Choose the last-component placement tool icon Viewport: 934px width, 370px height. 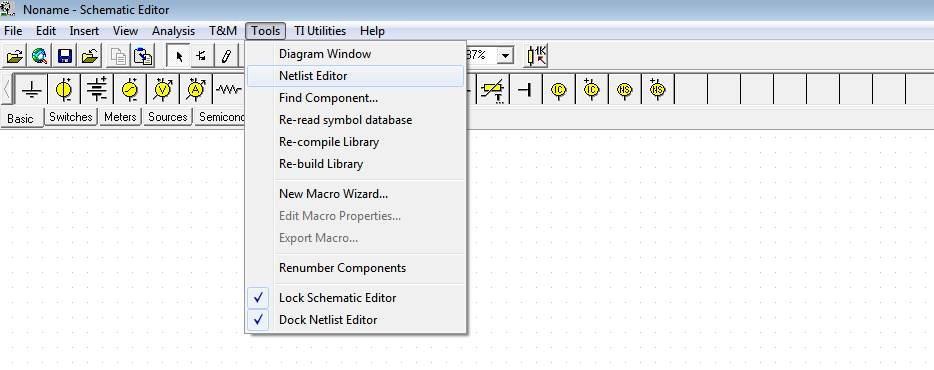point(202,57)
